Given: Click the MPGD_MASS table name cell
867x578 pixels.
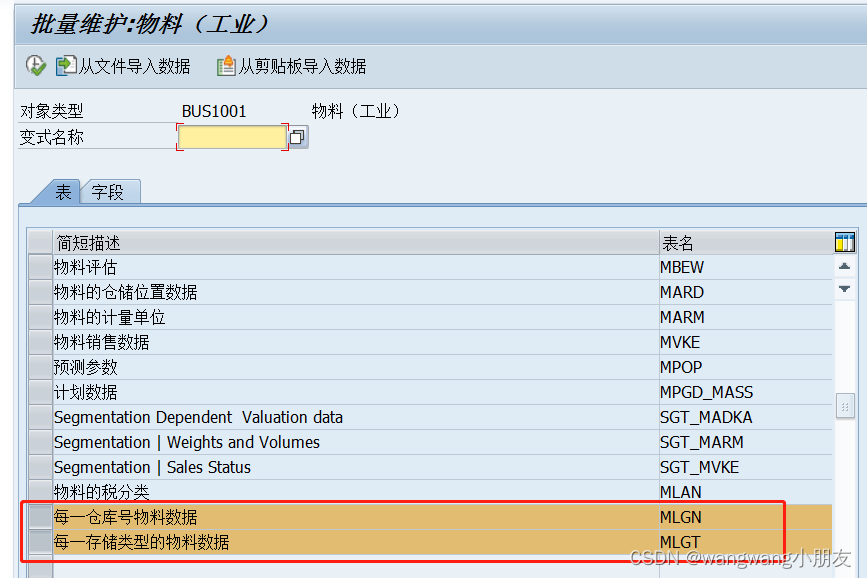Looking at the screenshot, I should tap(746, 392).
